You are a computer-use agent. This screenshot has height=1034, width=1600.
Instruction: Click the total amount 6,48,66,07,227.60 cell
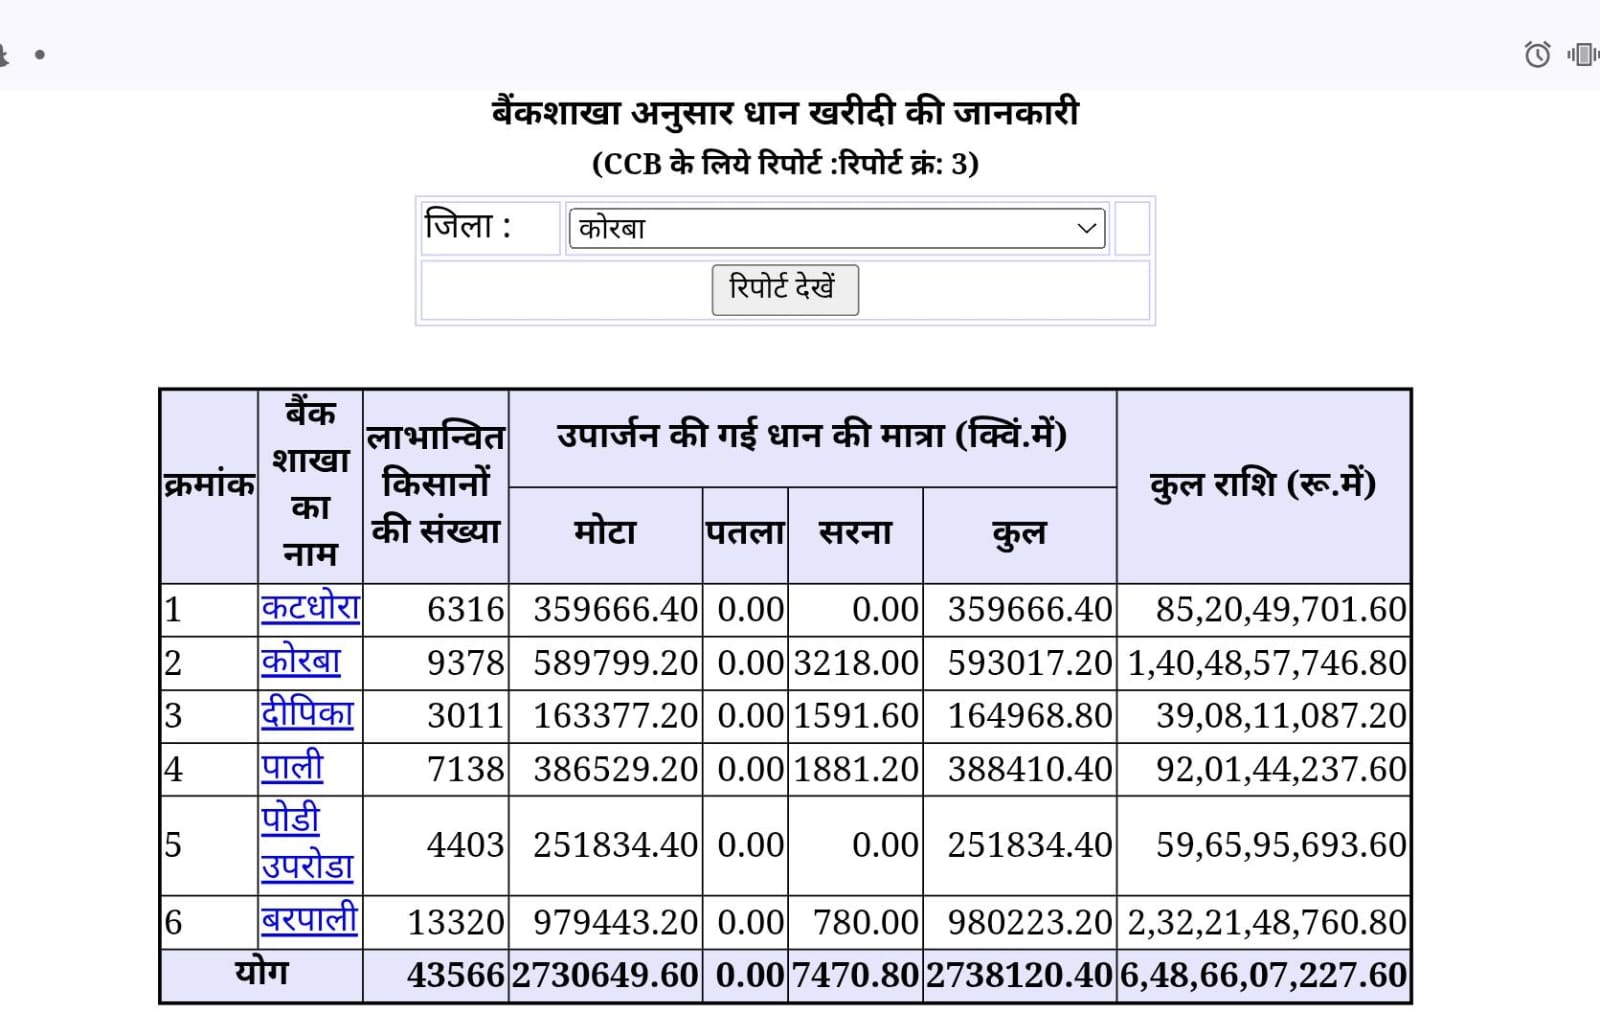[1263, 975]
